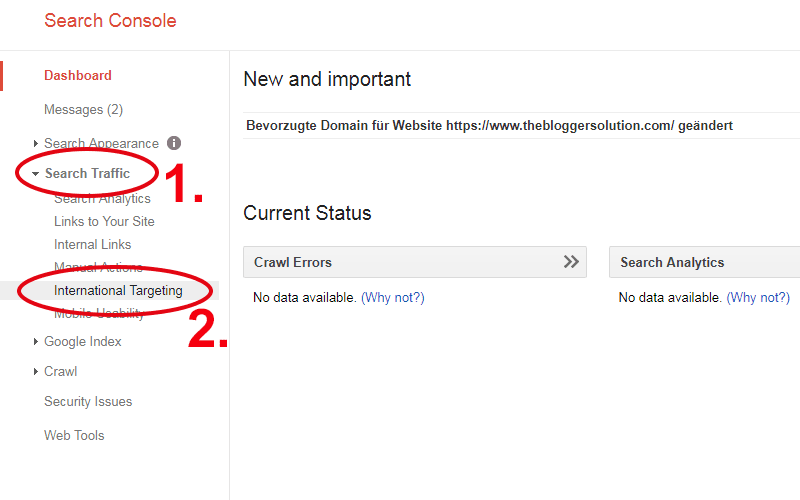800x500 pixels.
Task: Click the Search Console logo title
Action: [x=110, y=21]
